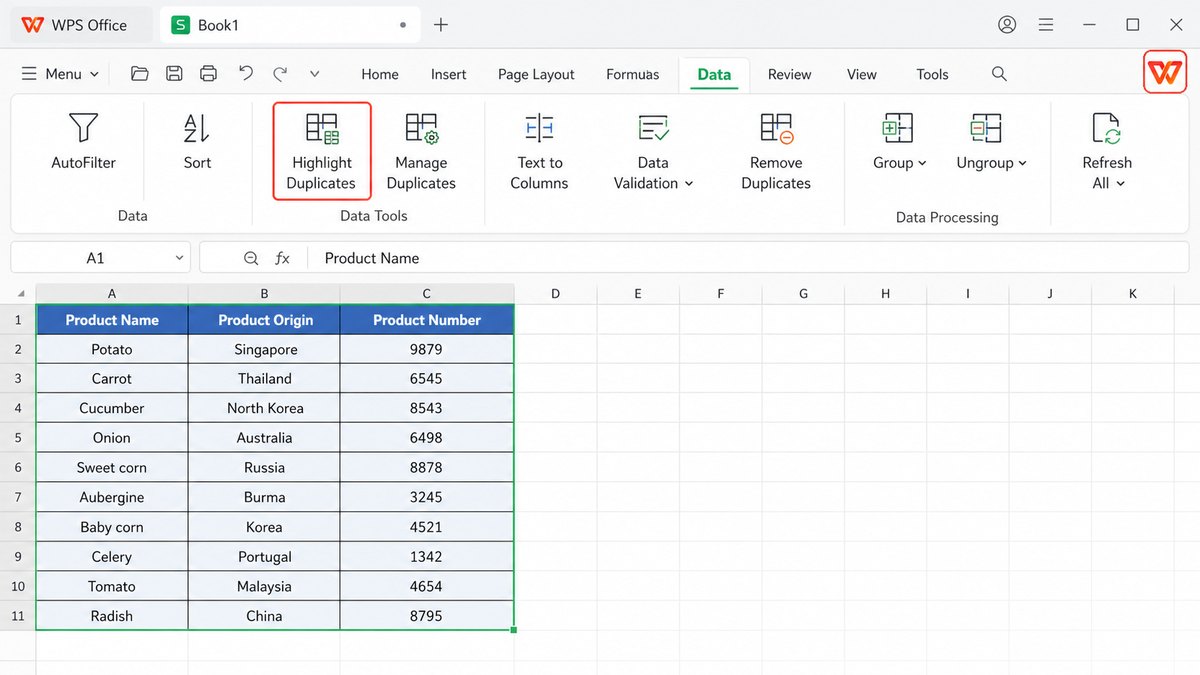Screen dimensions: 1200x675
Task: Click the WPS Office home tab
Action: (81, 25)
